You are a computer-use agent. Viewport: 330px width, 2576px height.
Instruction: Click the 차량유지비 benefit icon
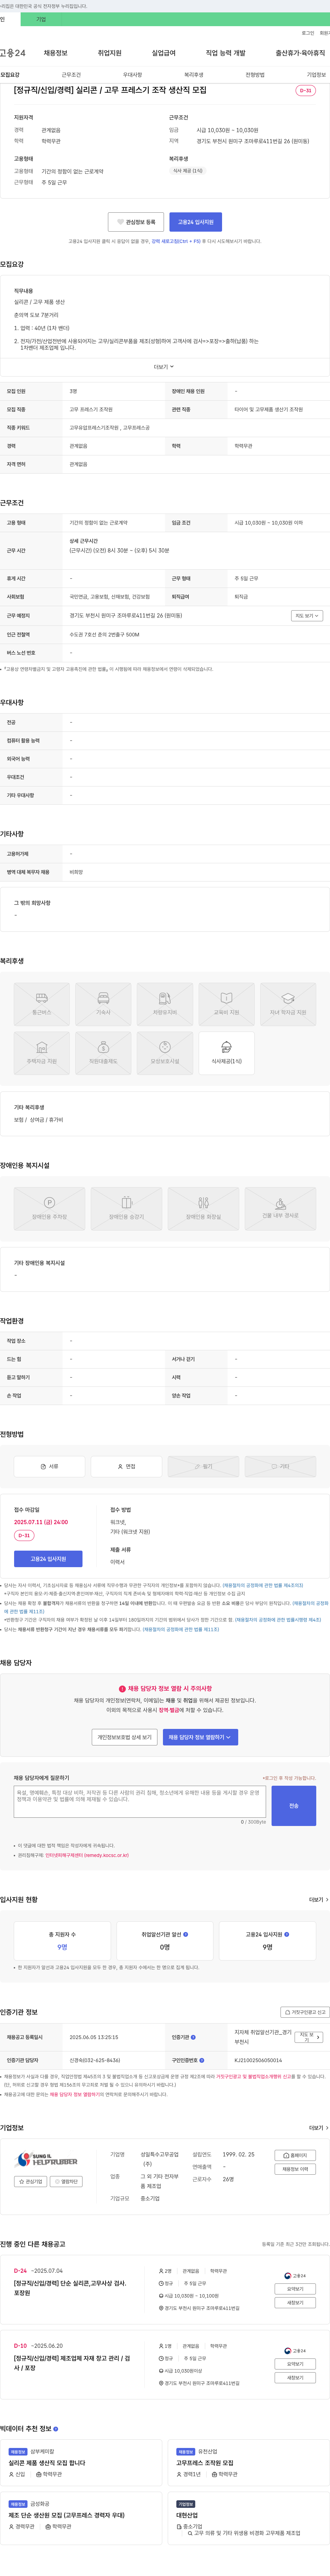point(165,1004)
